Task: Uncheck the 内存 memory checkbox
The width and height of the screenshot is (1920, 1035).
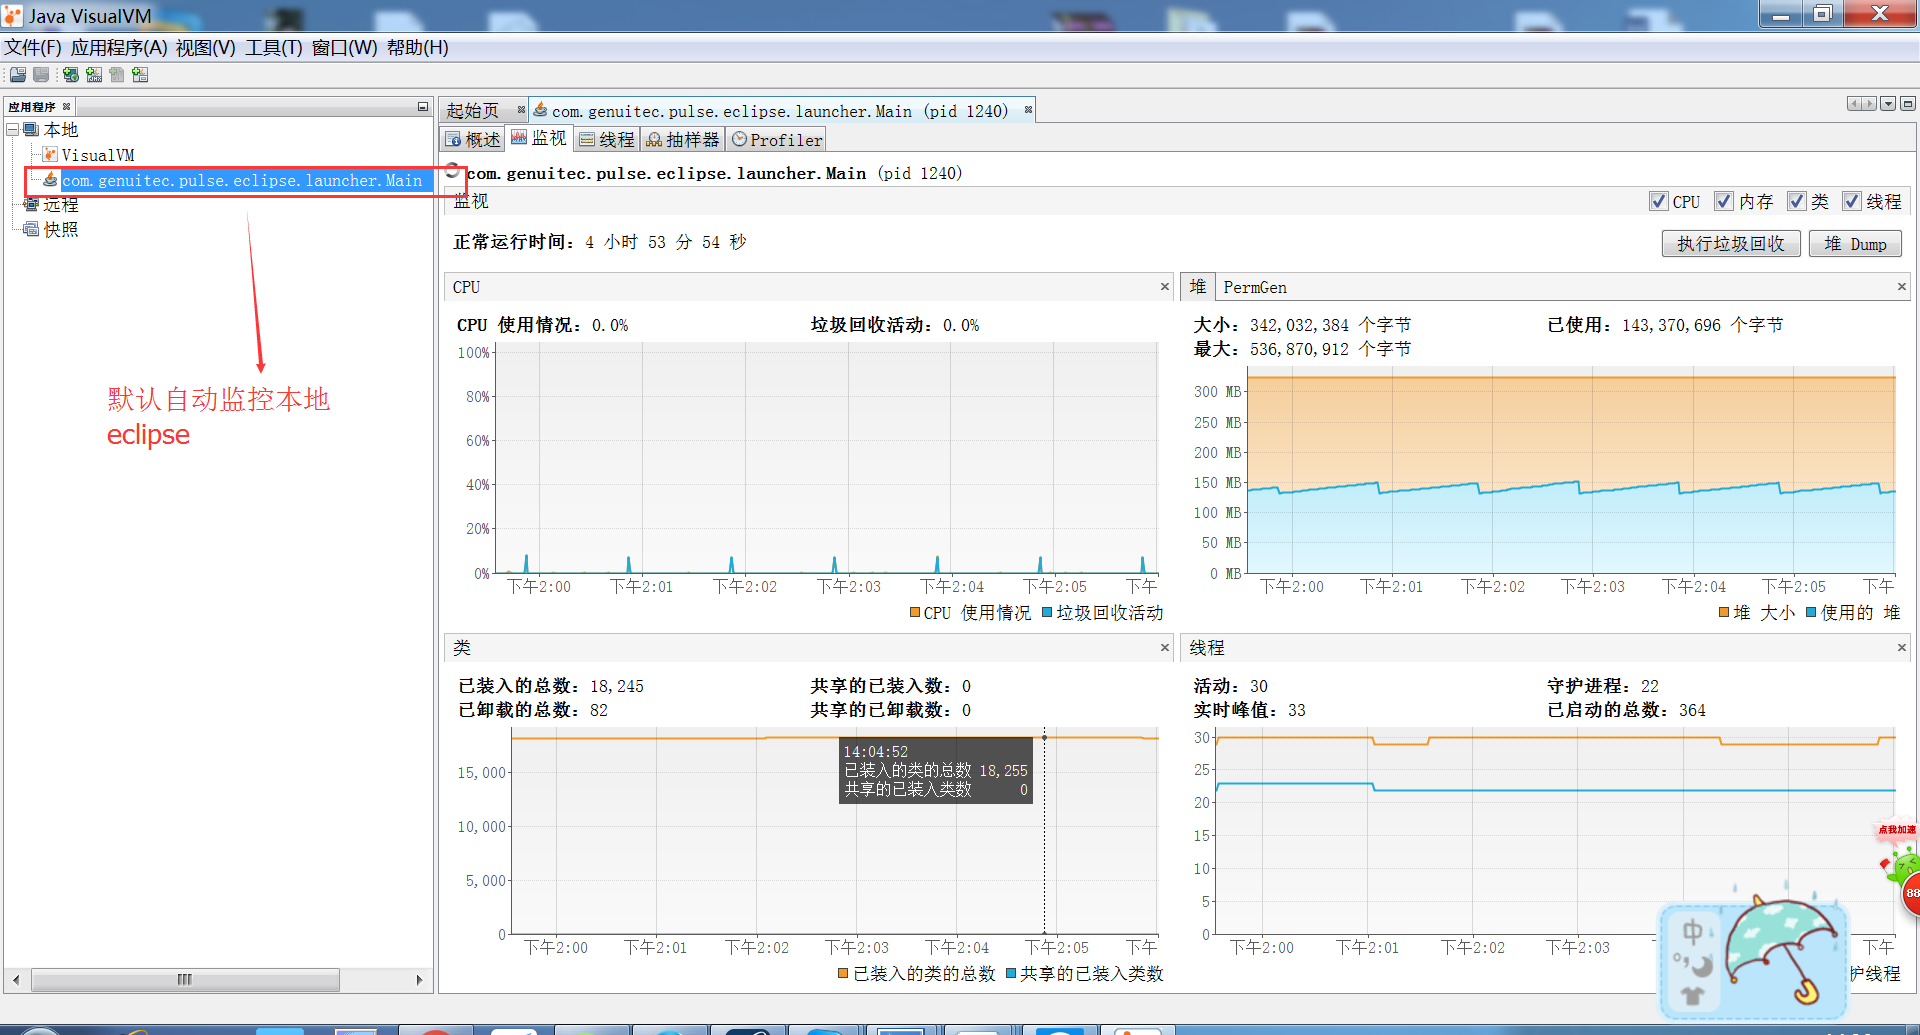Action: point(1724,202)
